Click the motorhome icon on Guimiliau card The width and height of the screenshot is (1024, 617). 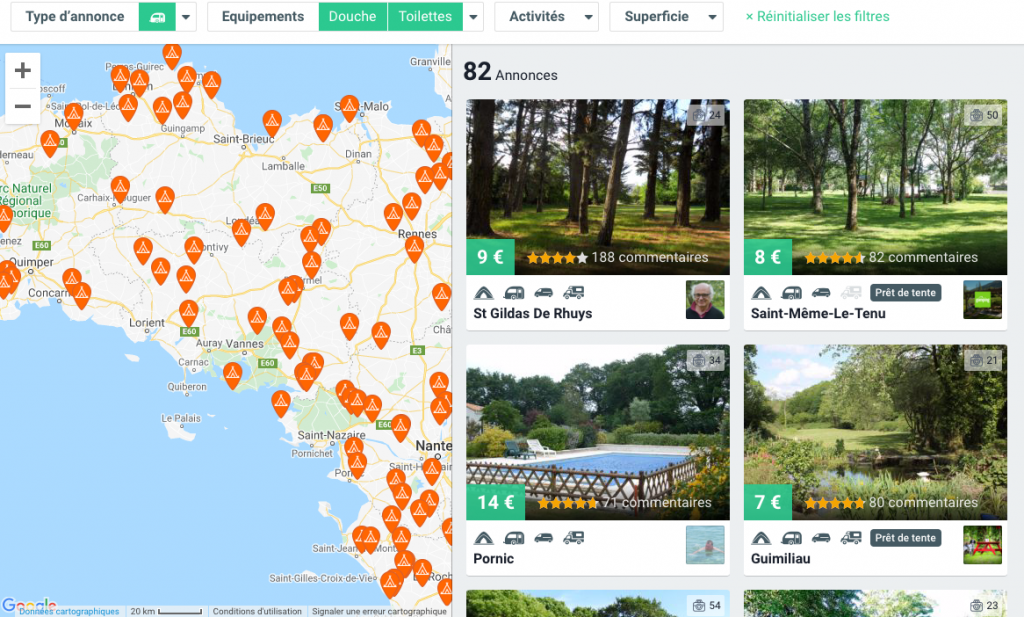point(851,538)
